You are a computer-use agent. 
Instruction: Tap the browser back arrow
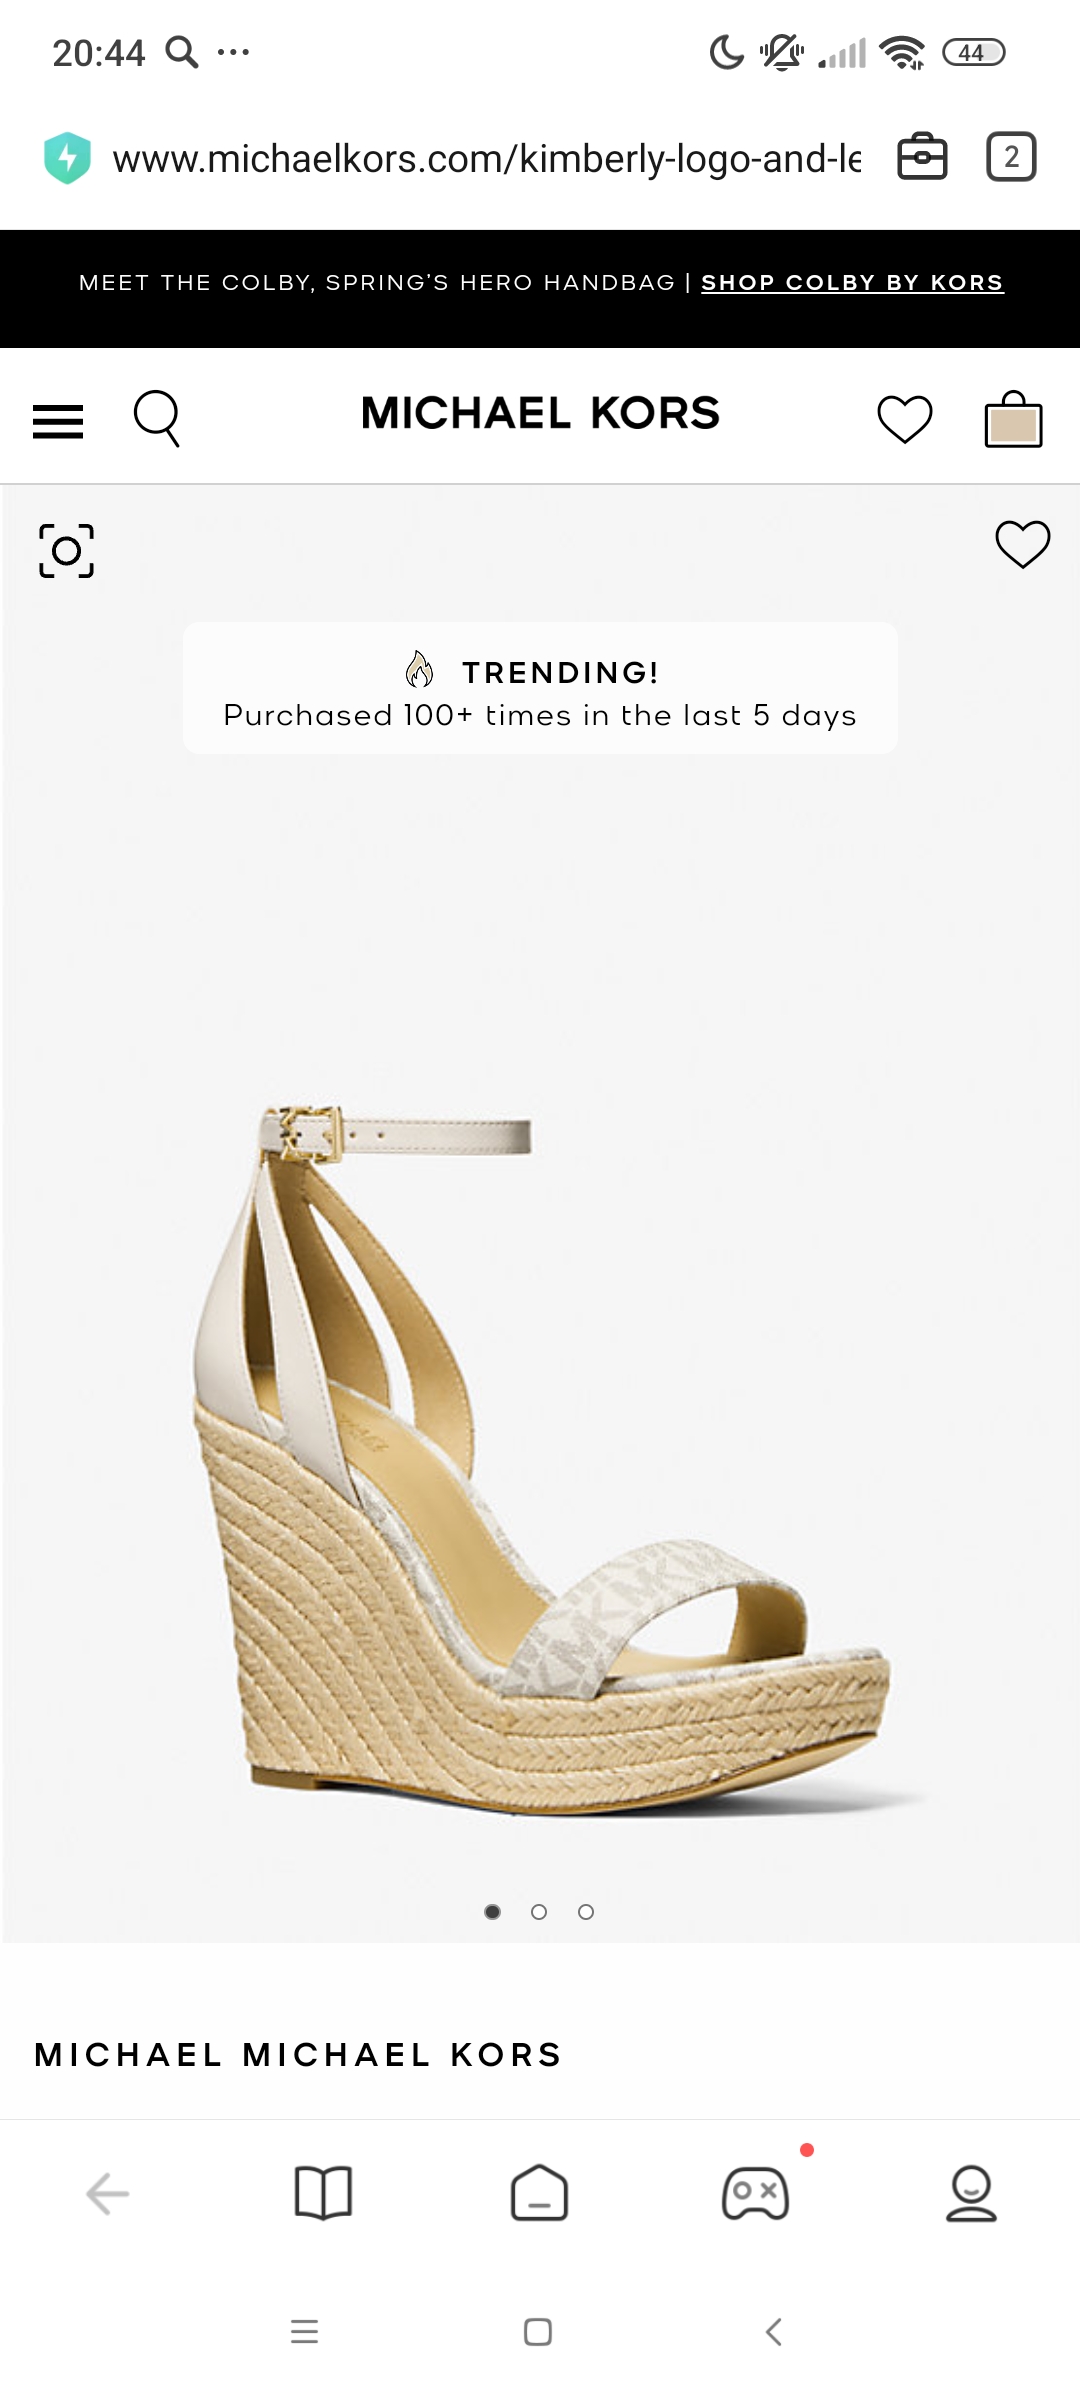point(108,2194)
